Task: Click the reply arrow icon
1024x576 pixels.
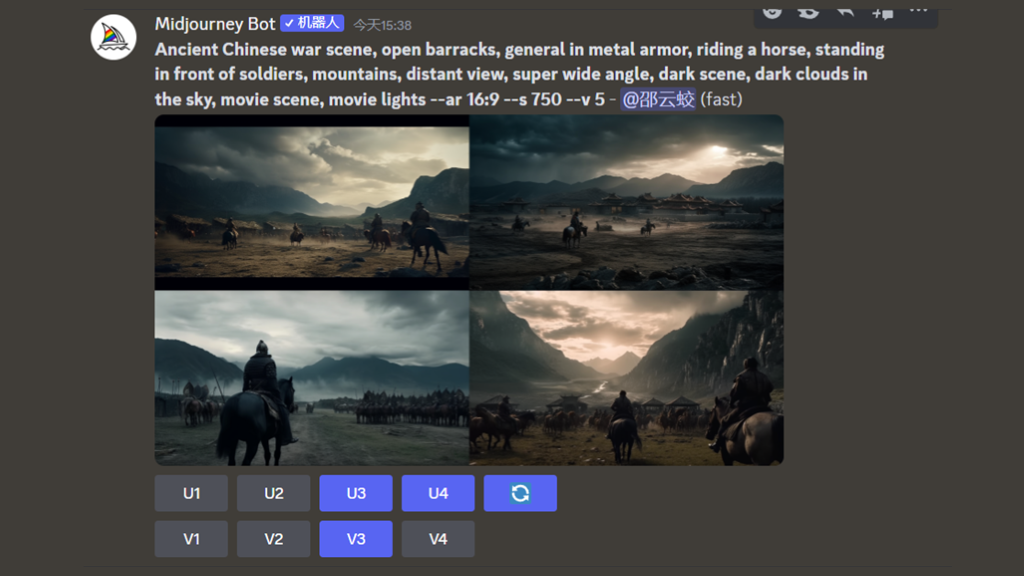Action: pyautogui.click(x=845, y=11)
